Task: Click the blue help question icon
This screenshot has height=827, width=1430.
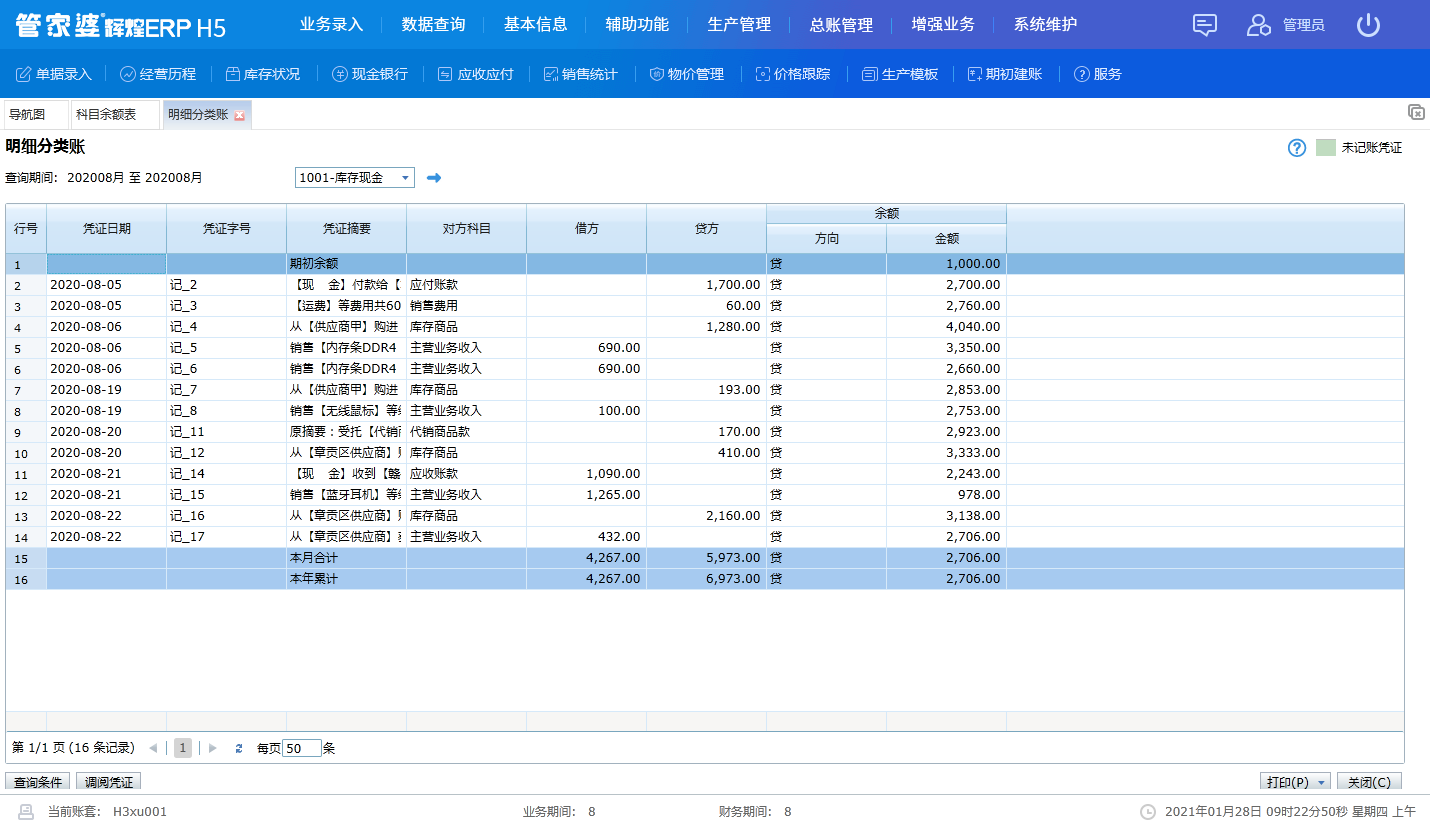Action: [x=1297, y=148]
